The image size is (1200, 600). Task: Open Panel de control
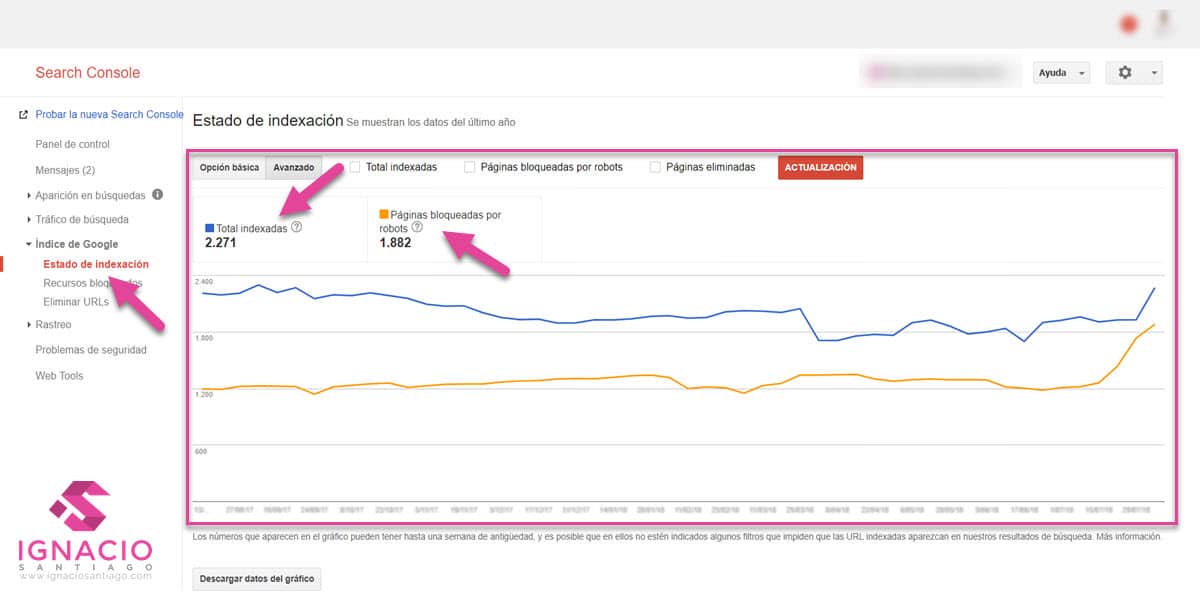tap(72, 144)
